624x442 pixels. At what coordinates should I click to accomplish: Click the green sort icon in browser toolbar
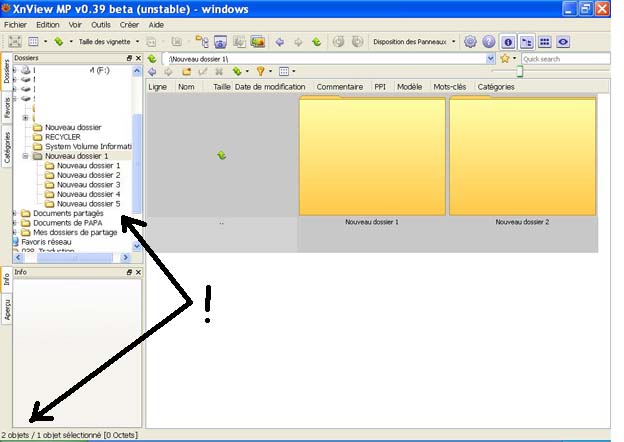tap(237, 72)
